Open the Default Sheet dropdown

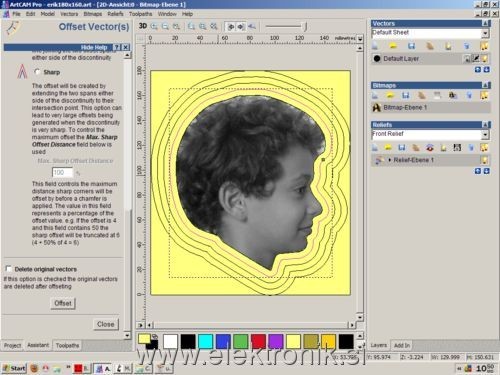(x=485, y=33)
